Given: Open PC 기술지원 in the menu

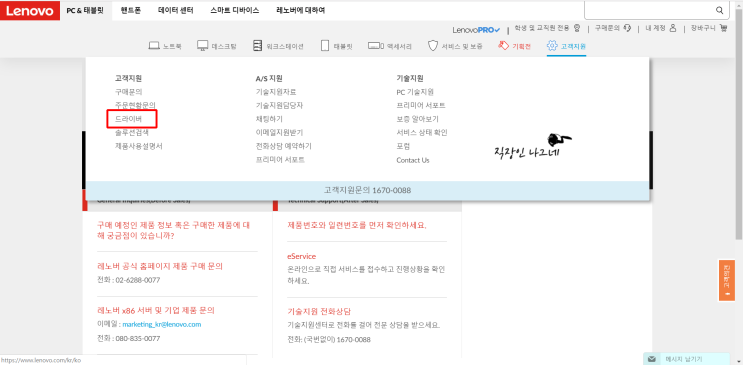Looking at the screenshot, I should pos(415,92).
